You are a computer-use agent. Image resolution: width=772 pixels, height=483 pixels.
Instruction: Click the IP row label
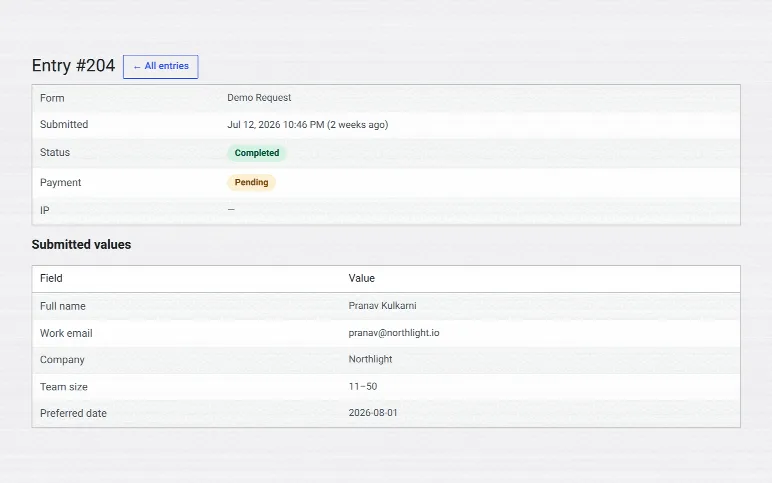44,210
